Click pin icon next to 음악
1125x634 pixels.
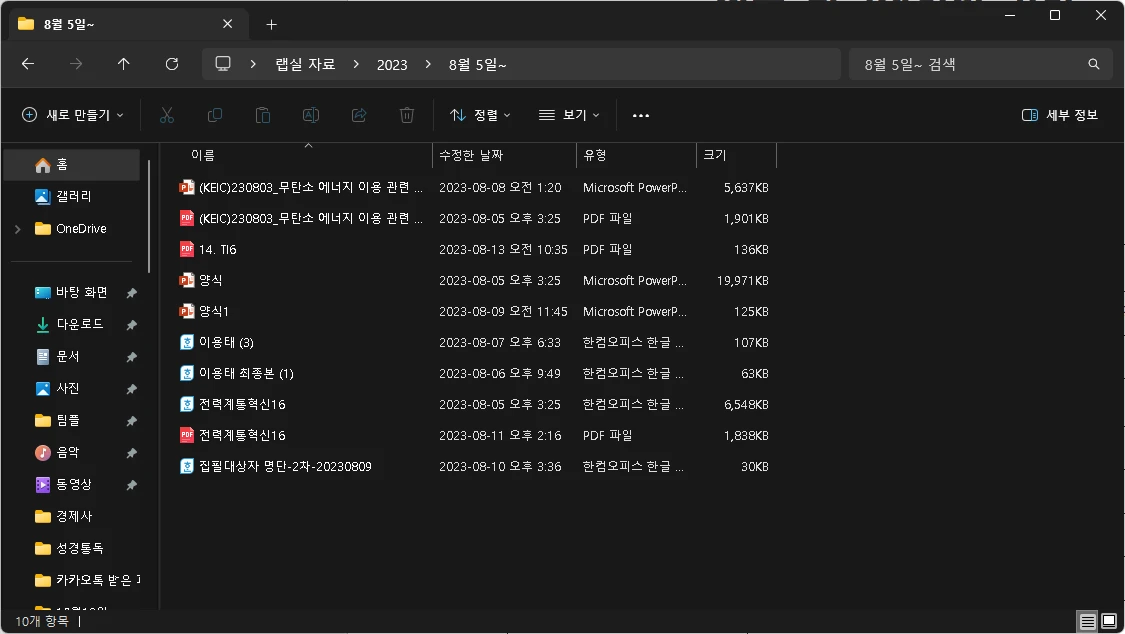click(131, 453)
